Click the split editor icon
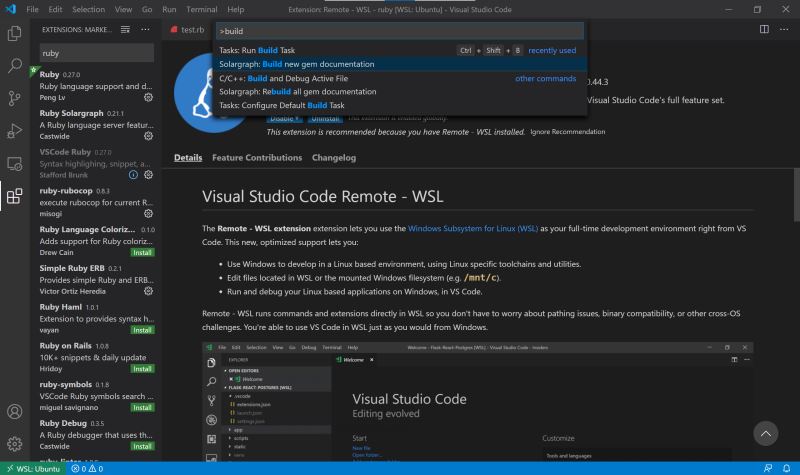Viewport: 800px width, 475px height. tap(765, 30)
